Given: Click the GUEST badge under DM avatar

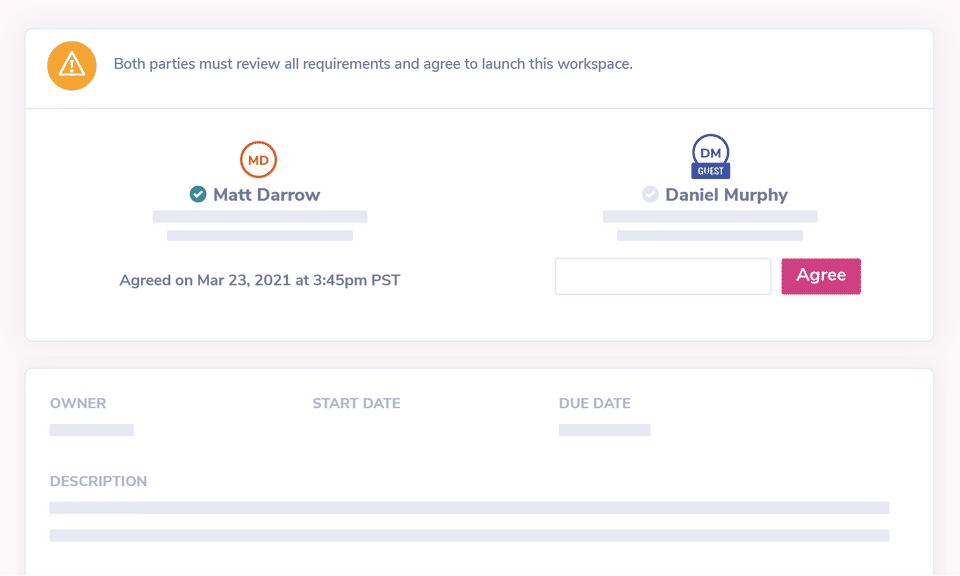Looking at the screenshot, I should click(711, 172).
